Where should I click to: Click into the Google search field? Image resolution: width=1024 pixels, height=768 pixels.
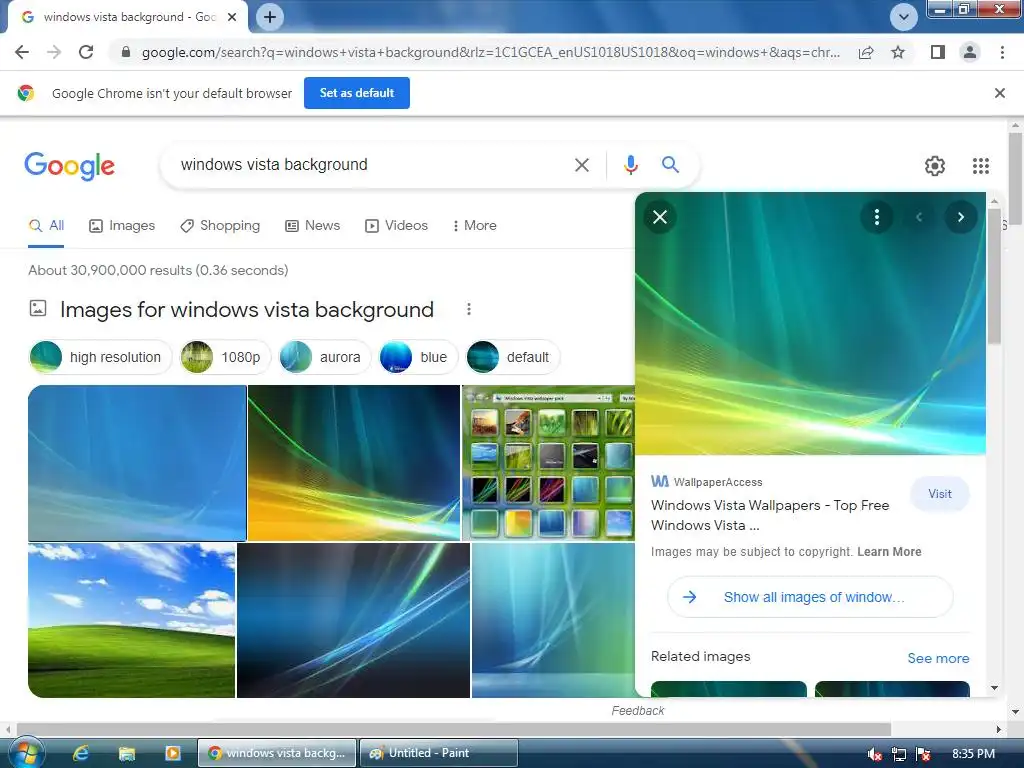click(x=372, y=165)
